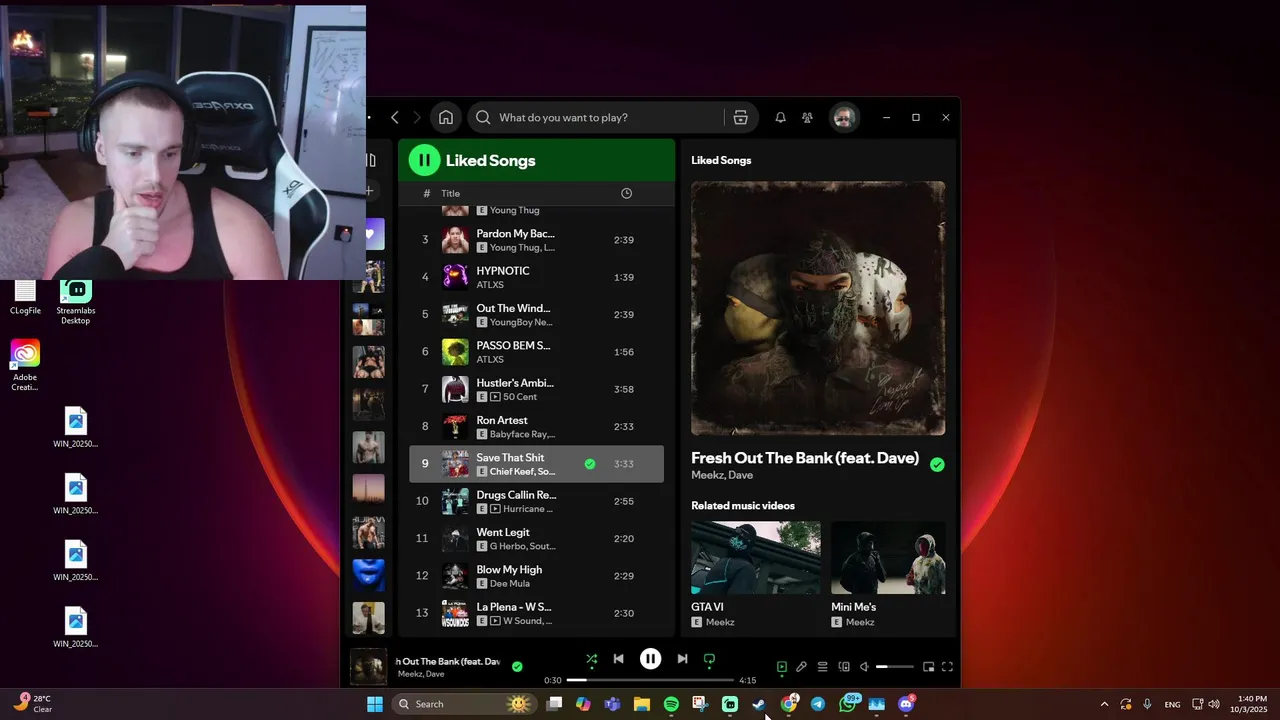Open the Dee Mula artist link
1280x720 pixels.
pos(510,584)
